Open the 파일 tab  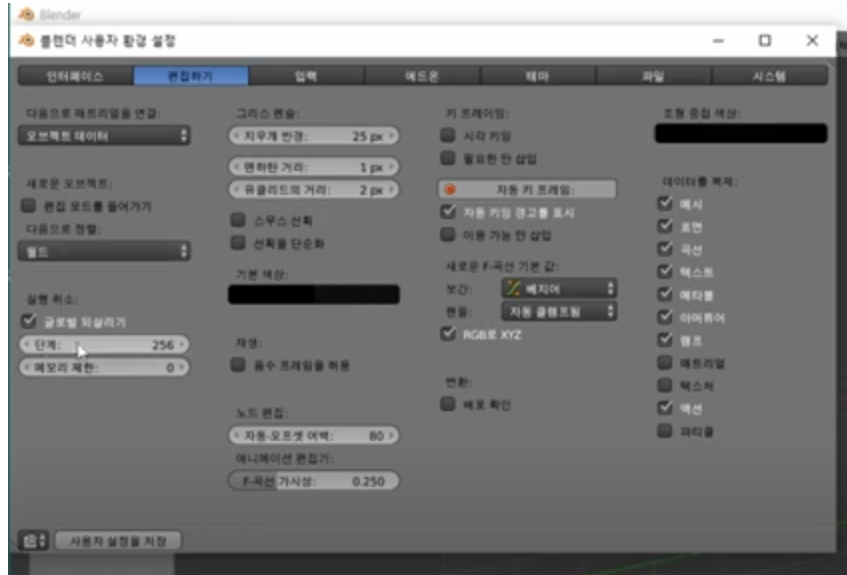tap(654, 76)
